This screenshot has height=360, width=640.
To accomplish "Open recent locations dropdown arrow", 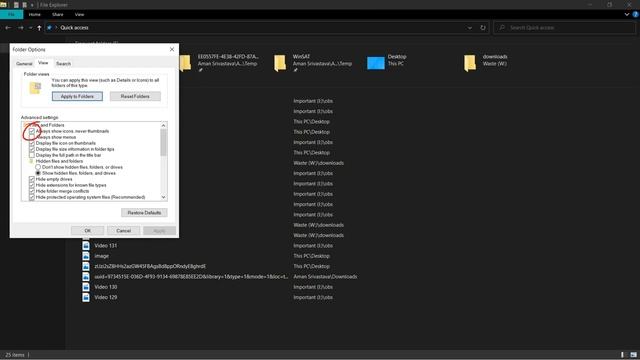I will click(31, 28).
